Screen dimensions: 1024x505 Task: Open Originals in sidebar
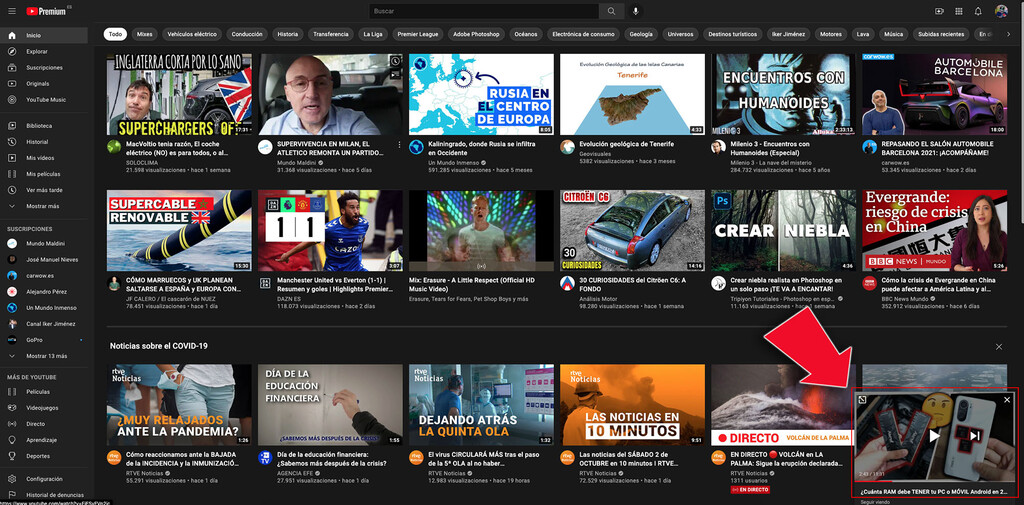pos(44,84)
